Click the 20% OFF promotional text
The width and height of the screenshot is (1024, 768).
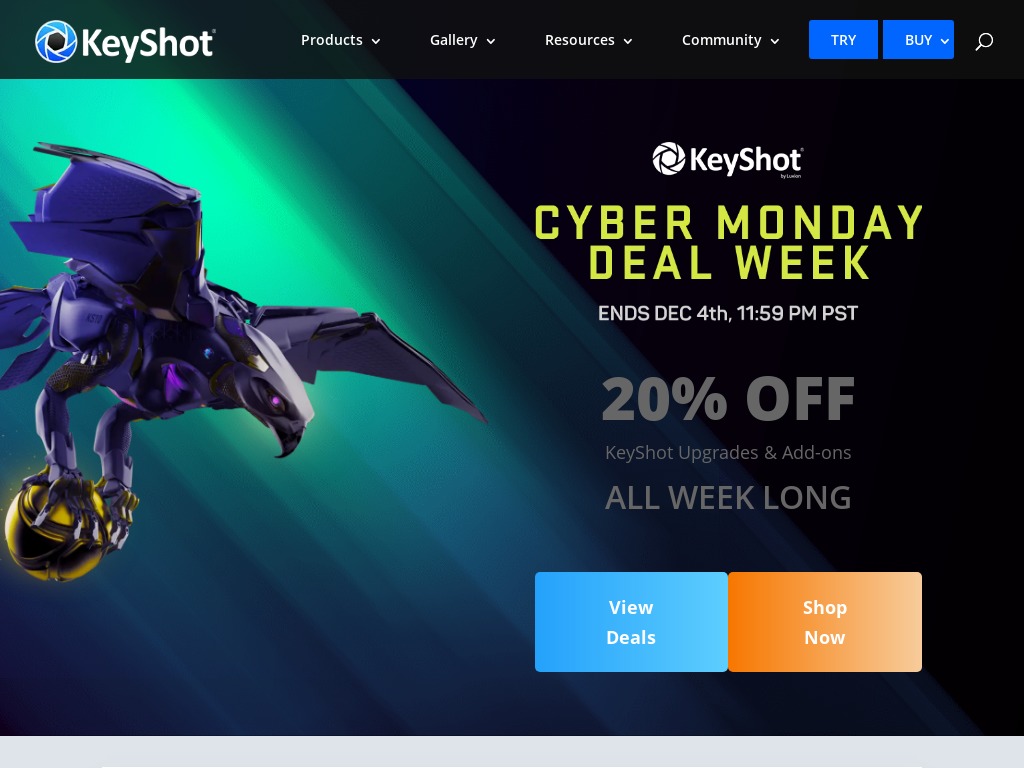pos(728,398)
